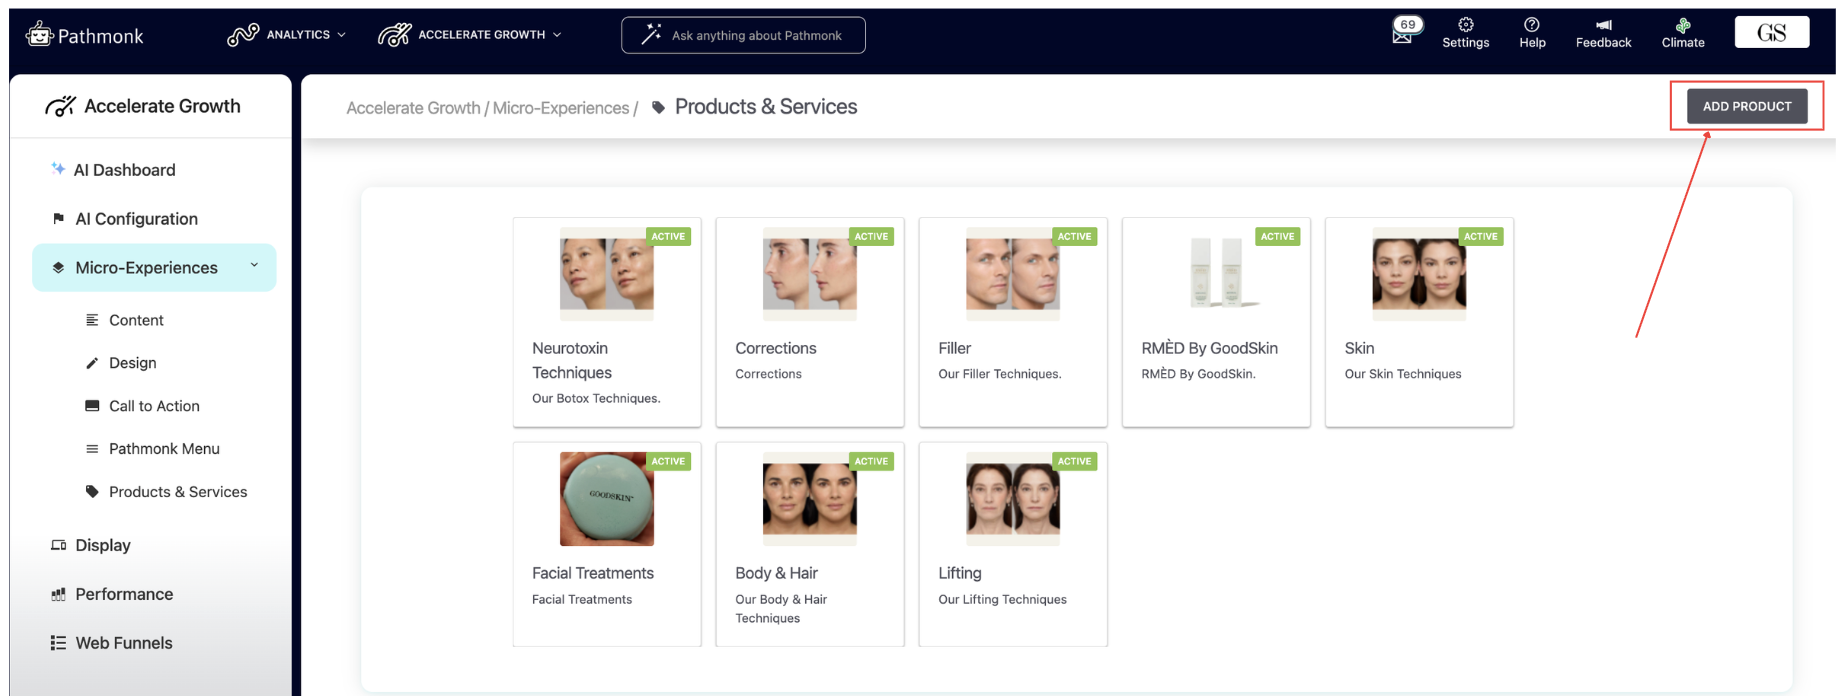The height and width of the screenshot is (696, 1840).
Task: Click the 'Our Lifting Techniques' description text
Action: (1002, 600)
